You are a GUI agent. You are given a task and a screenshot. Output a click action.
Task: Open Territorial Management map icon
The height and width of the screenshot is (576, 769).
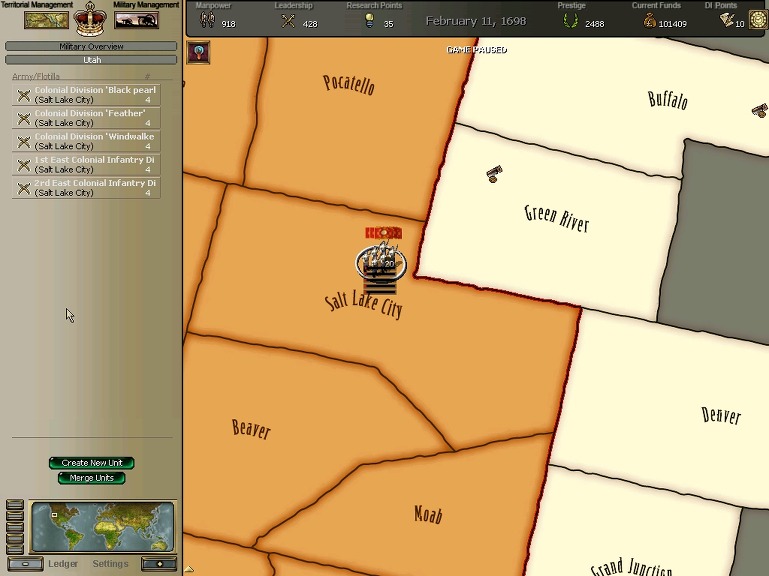[46, 20]
